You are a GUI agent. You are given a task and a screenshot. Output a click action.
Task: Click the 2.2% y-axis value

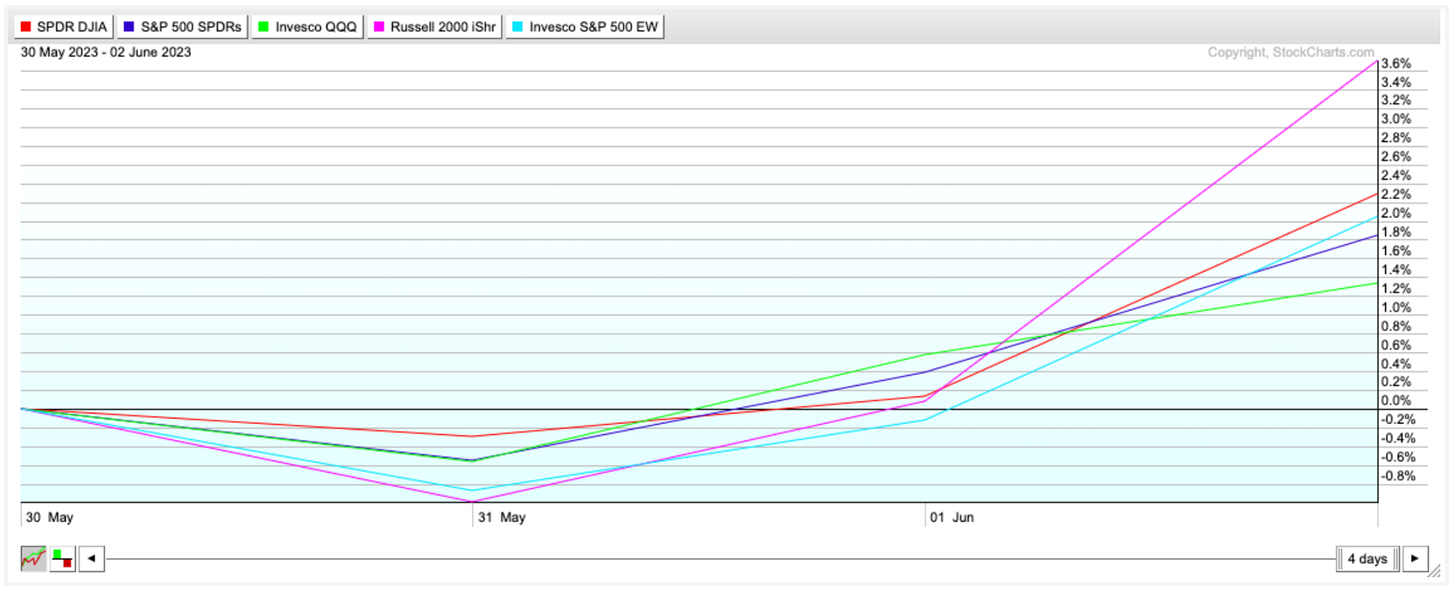click(1396, 194)
